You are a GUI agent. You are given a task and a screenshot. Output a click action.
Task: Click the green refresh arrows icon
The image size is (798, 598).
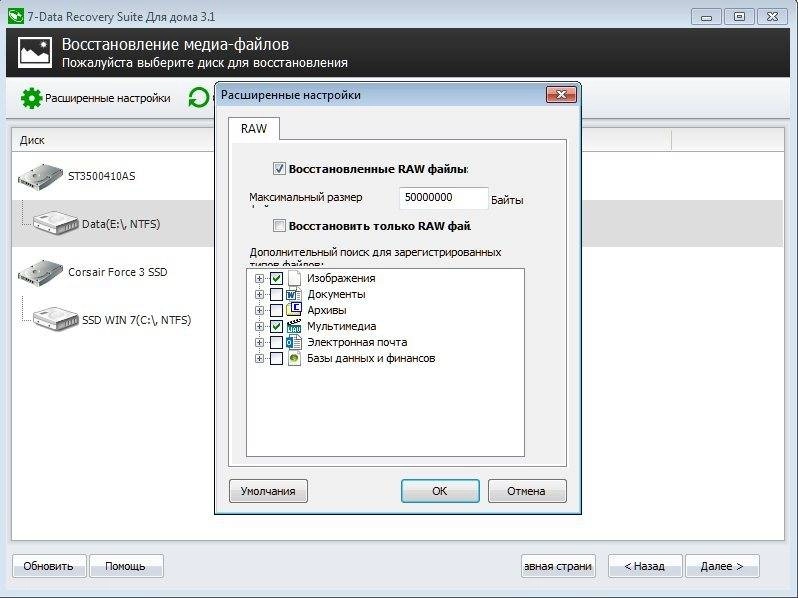(x=198, y=98)
